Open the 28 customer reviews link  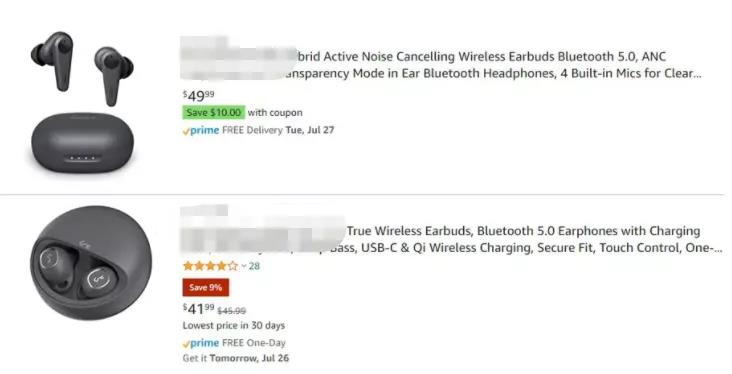[254, 266]
